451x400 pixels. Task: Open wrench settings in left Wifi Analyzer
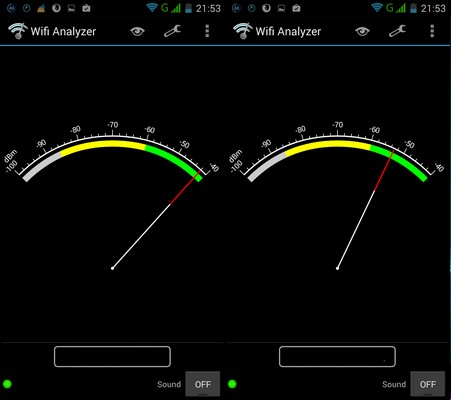172,31
